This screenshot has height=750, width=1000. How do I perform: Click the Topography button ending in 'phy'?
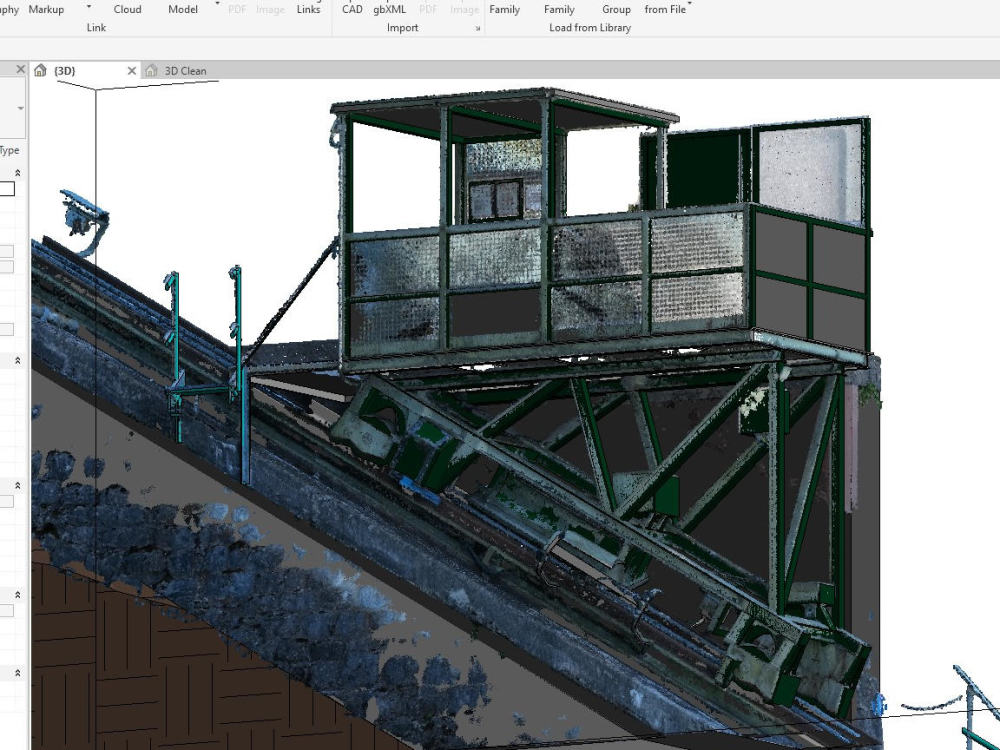[x=10, y=9]
